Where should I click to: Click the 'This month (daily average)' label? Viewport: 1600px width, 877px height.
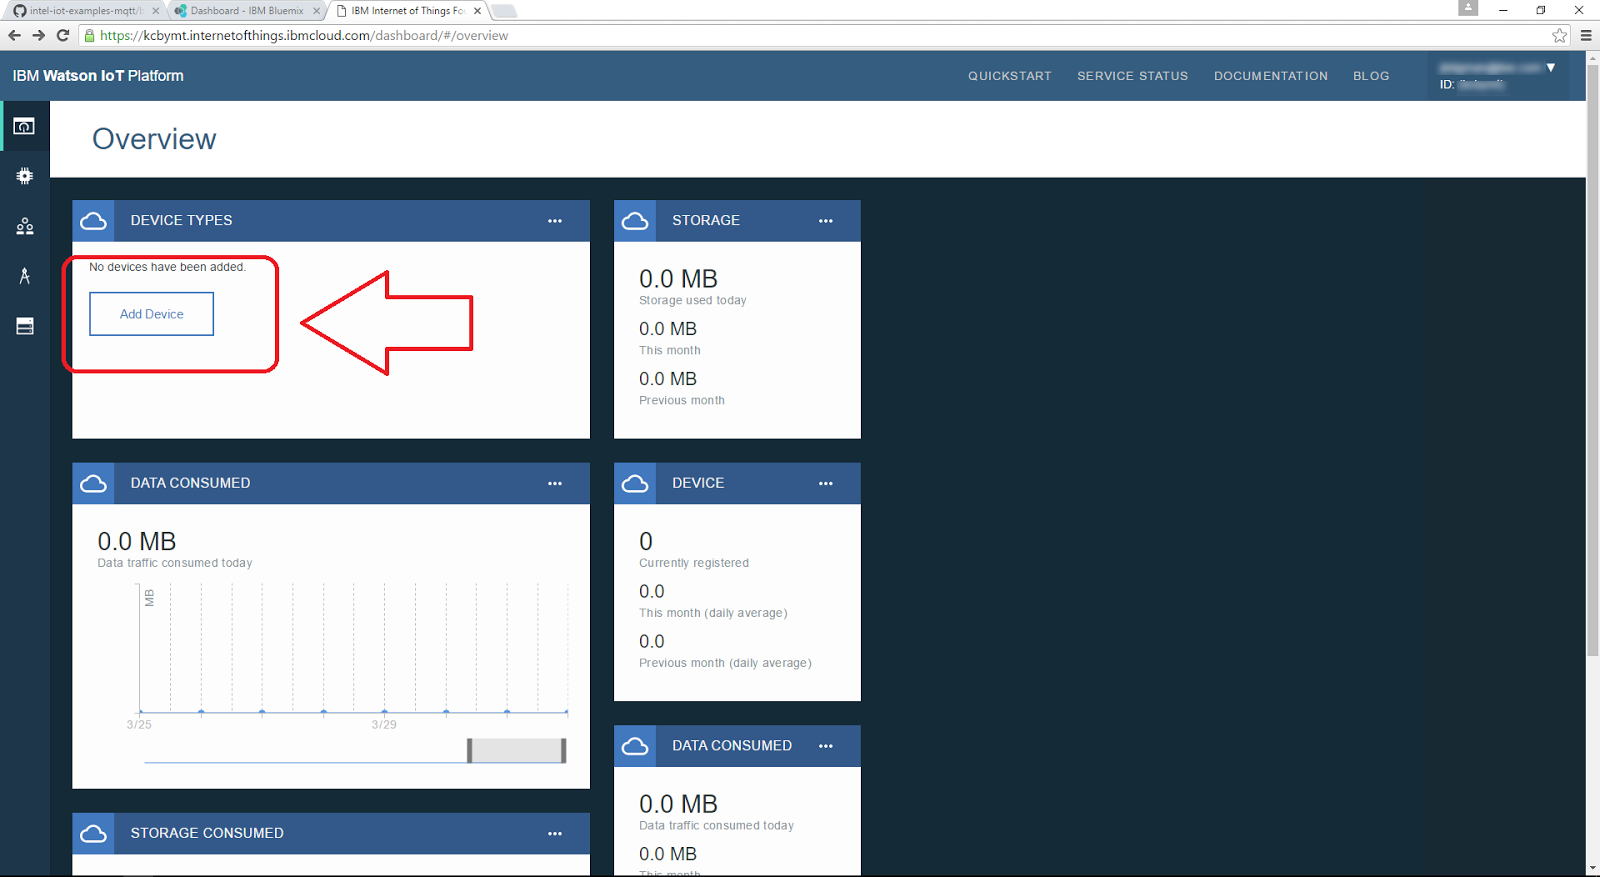713,613
